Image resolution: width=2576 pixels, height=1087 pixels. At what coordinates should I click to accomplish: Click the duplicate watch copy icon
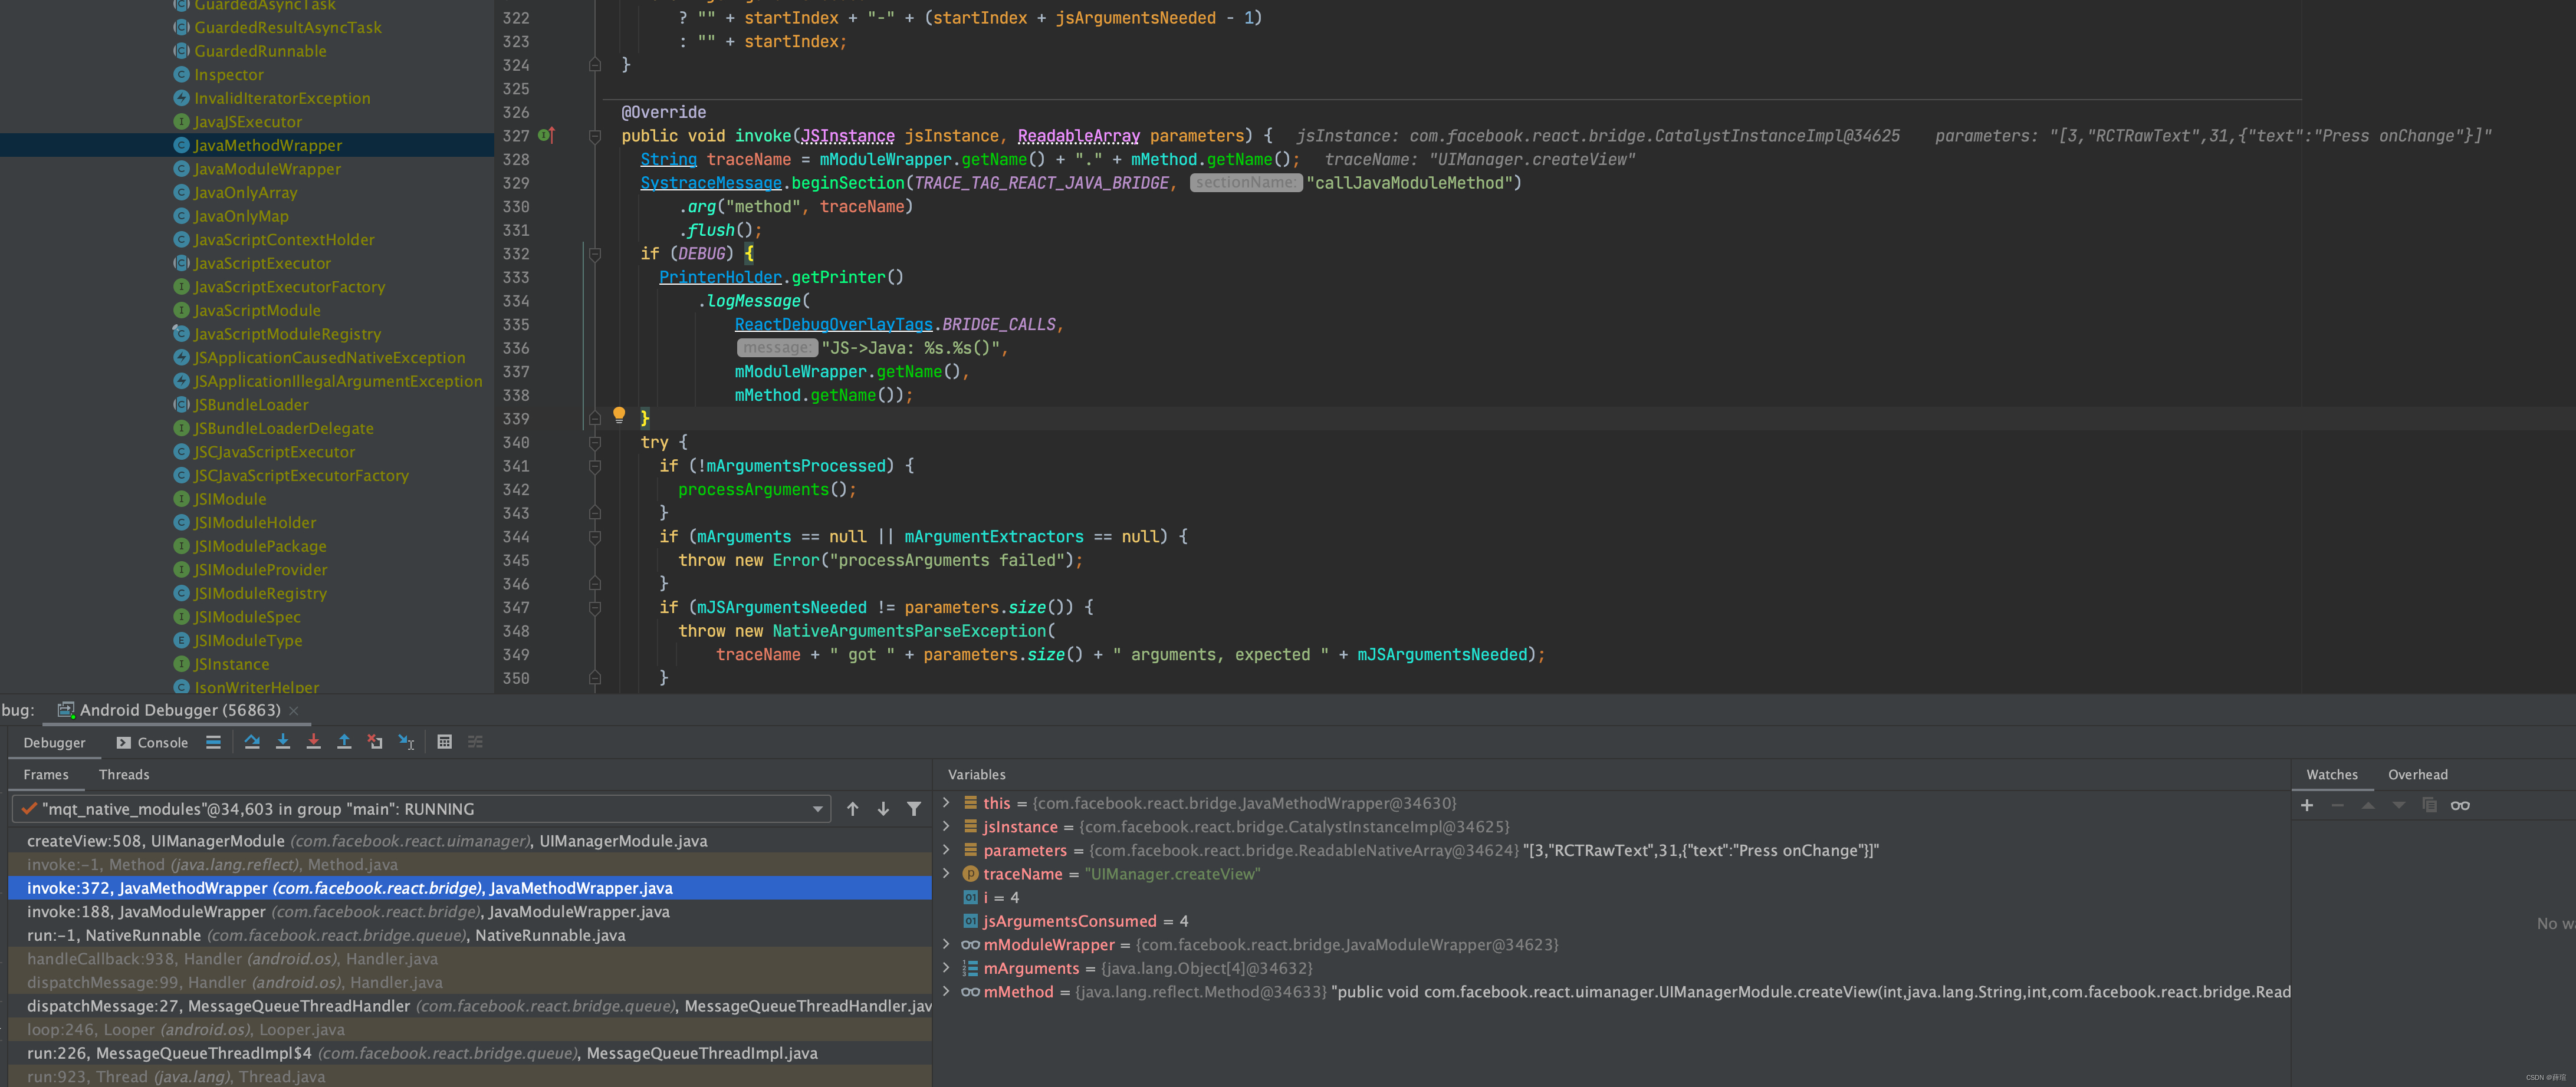(2429, 805)
